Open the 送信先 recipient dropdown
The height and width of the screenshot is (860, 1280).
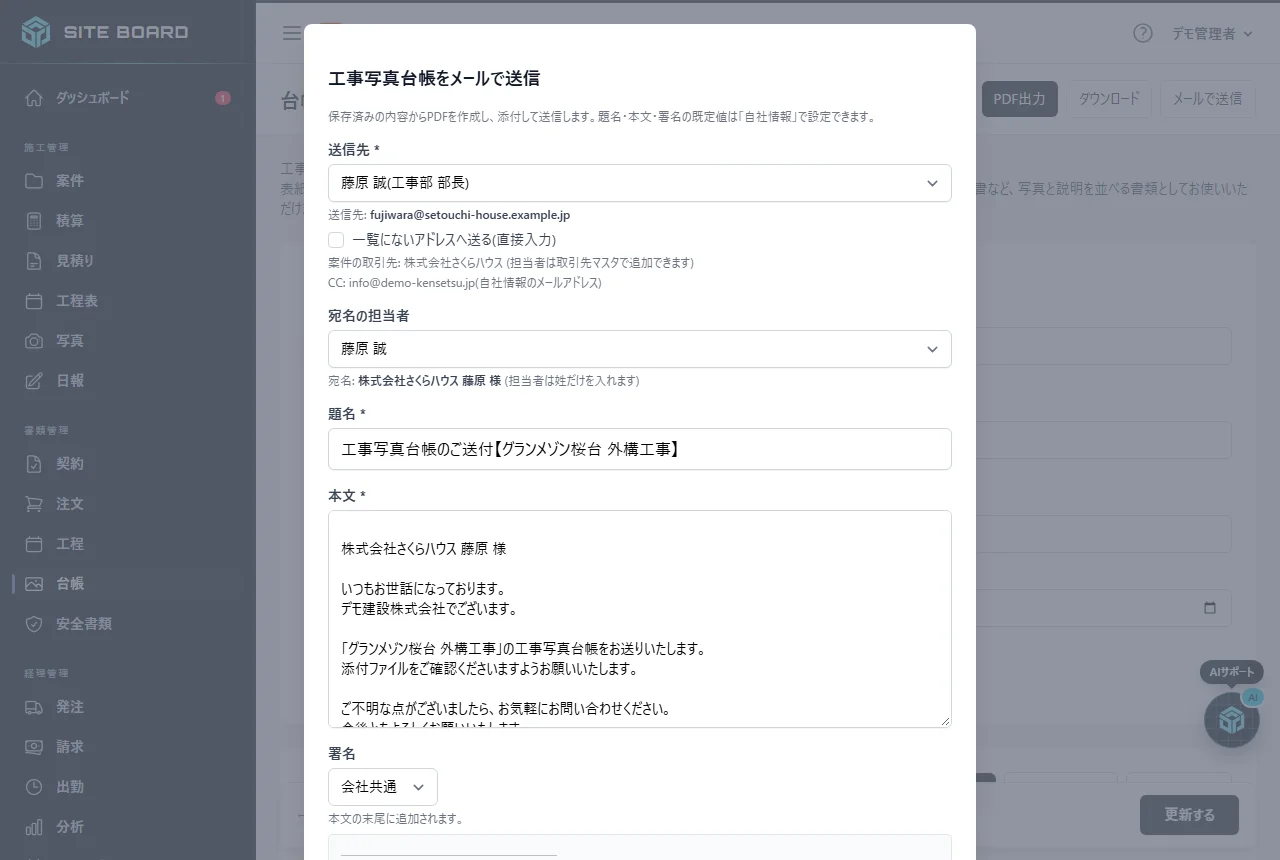click(x=640, y=183)
